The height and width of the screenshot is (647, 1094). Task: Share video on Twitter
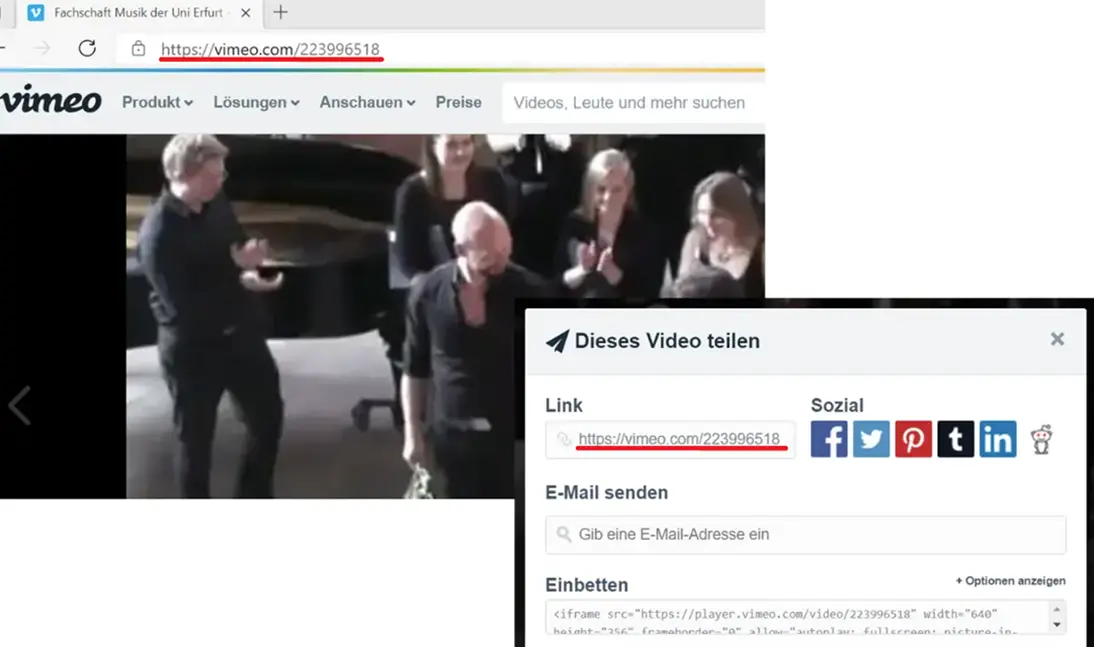[871, 440]
